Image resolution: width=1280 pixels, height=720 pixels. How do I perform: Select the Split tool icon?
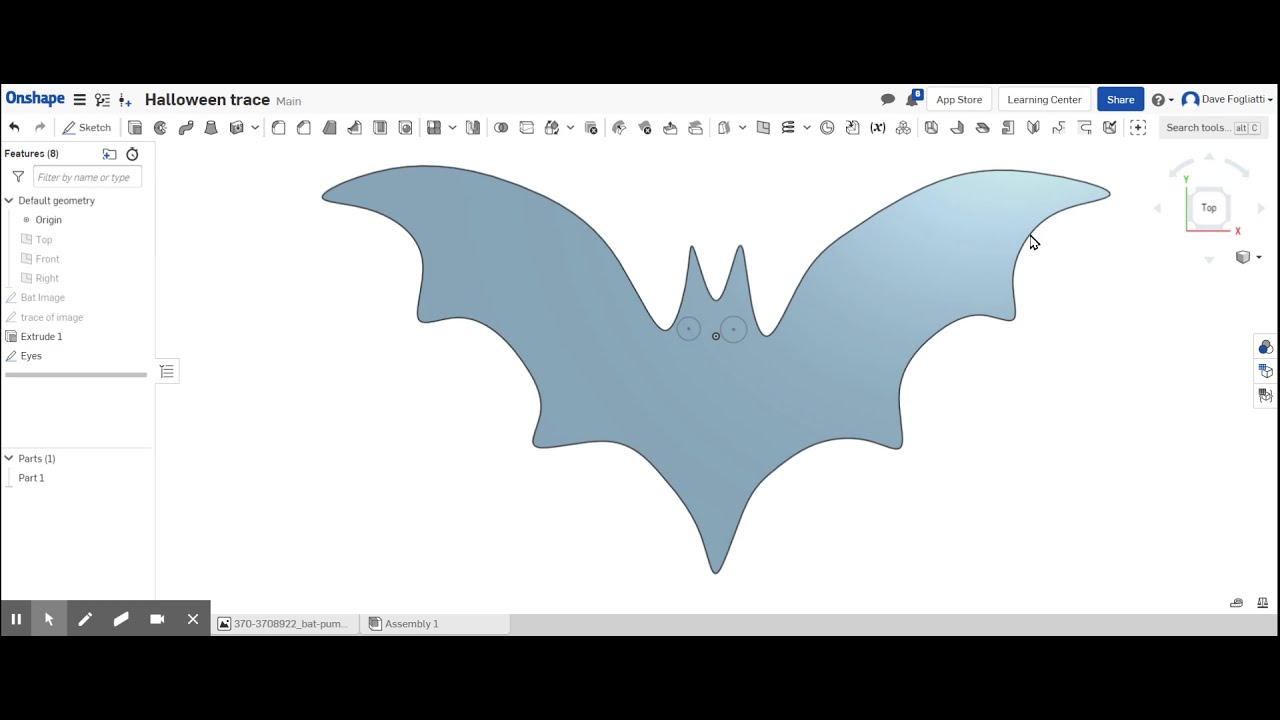(526, 128)
